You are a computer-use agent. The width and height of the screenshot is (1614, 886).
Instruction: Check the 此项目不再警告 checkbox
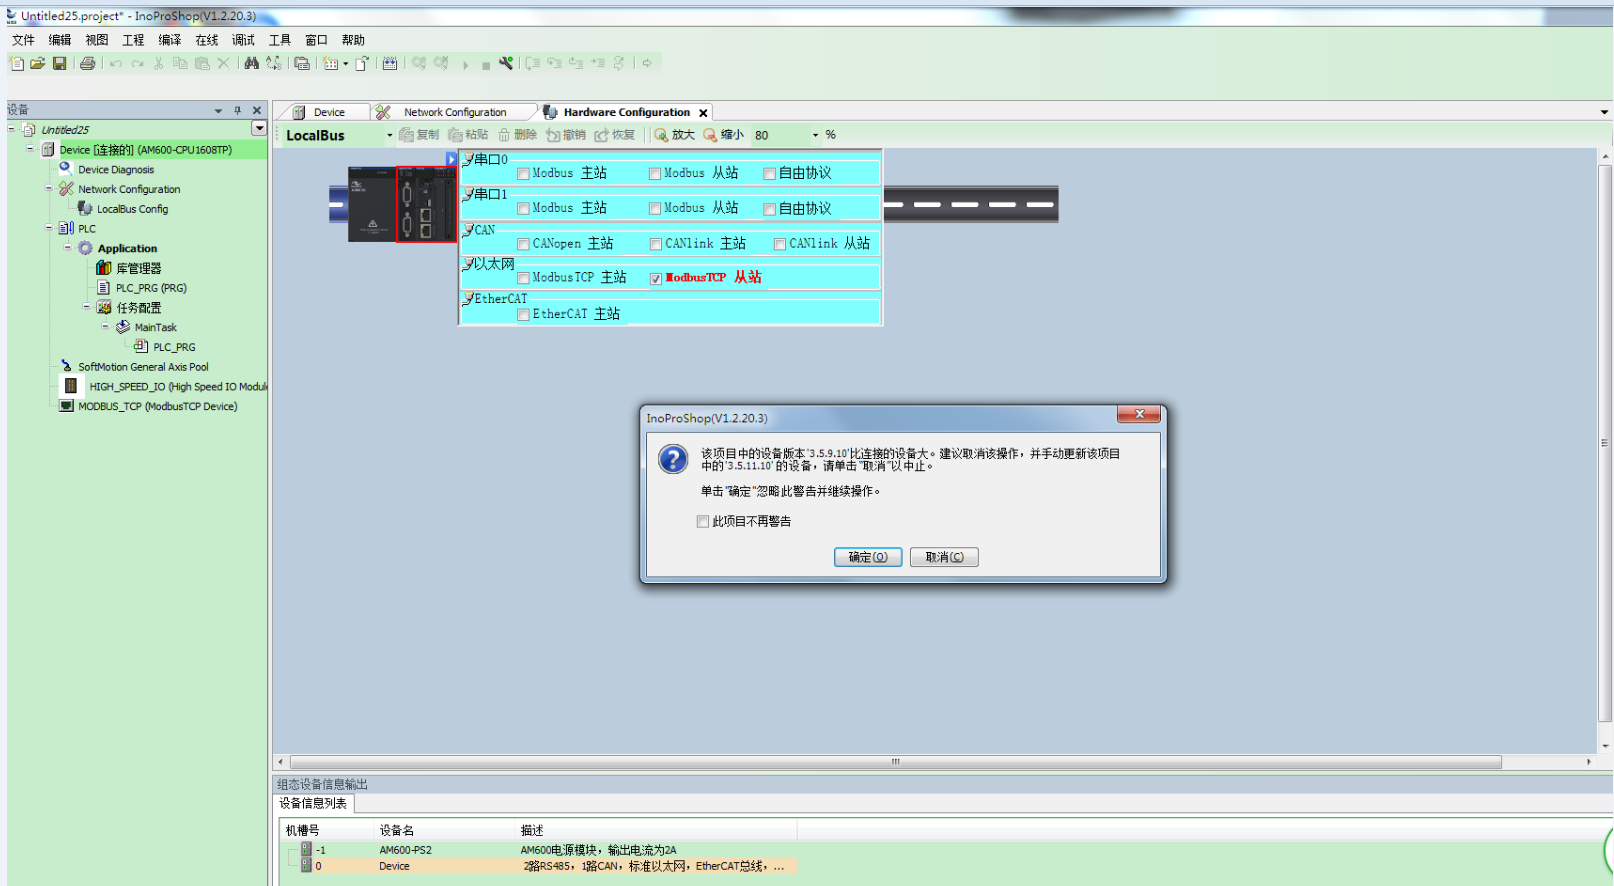tap(703, 521)
